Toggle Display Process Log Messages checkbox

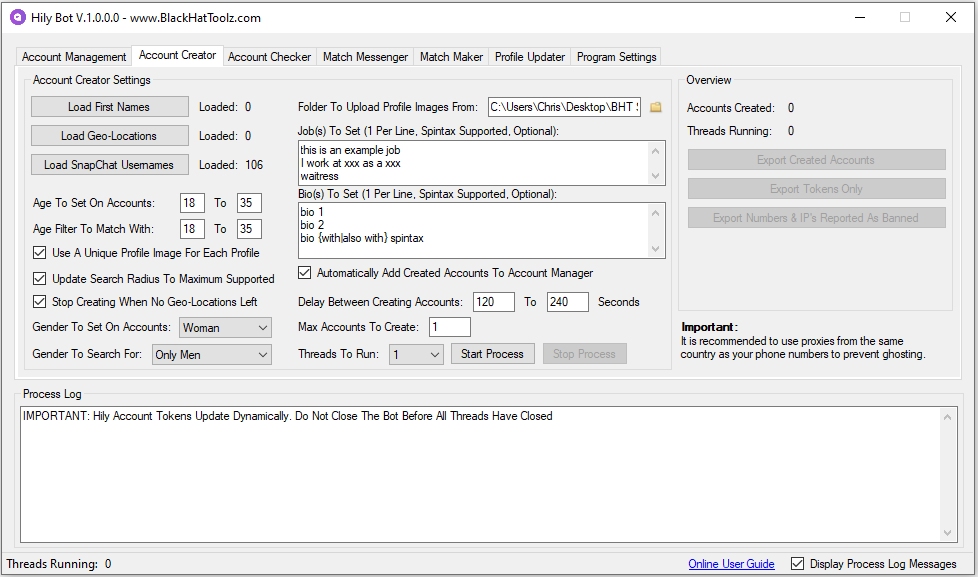click(x=797, y=564)
